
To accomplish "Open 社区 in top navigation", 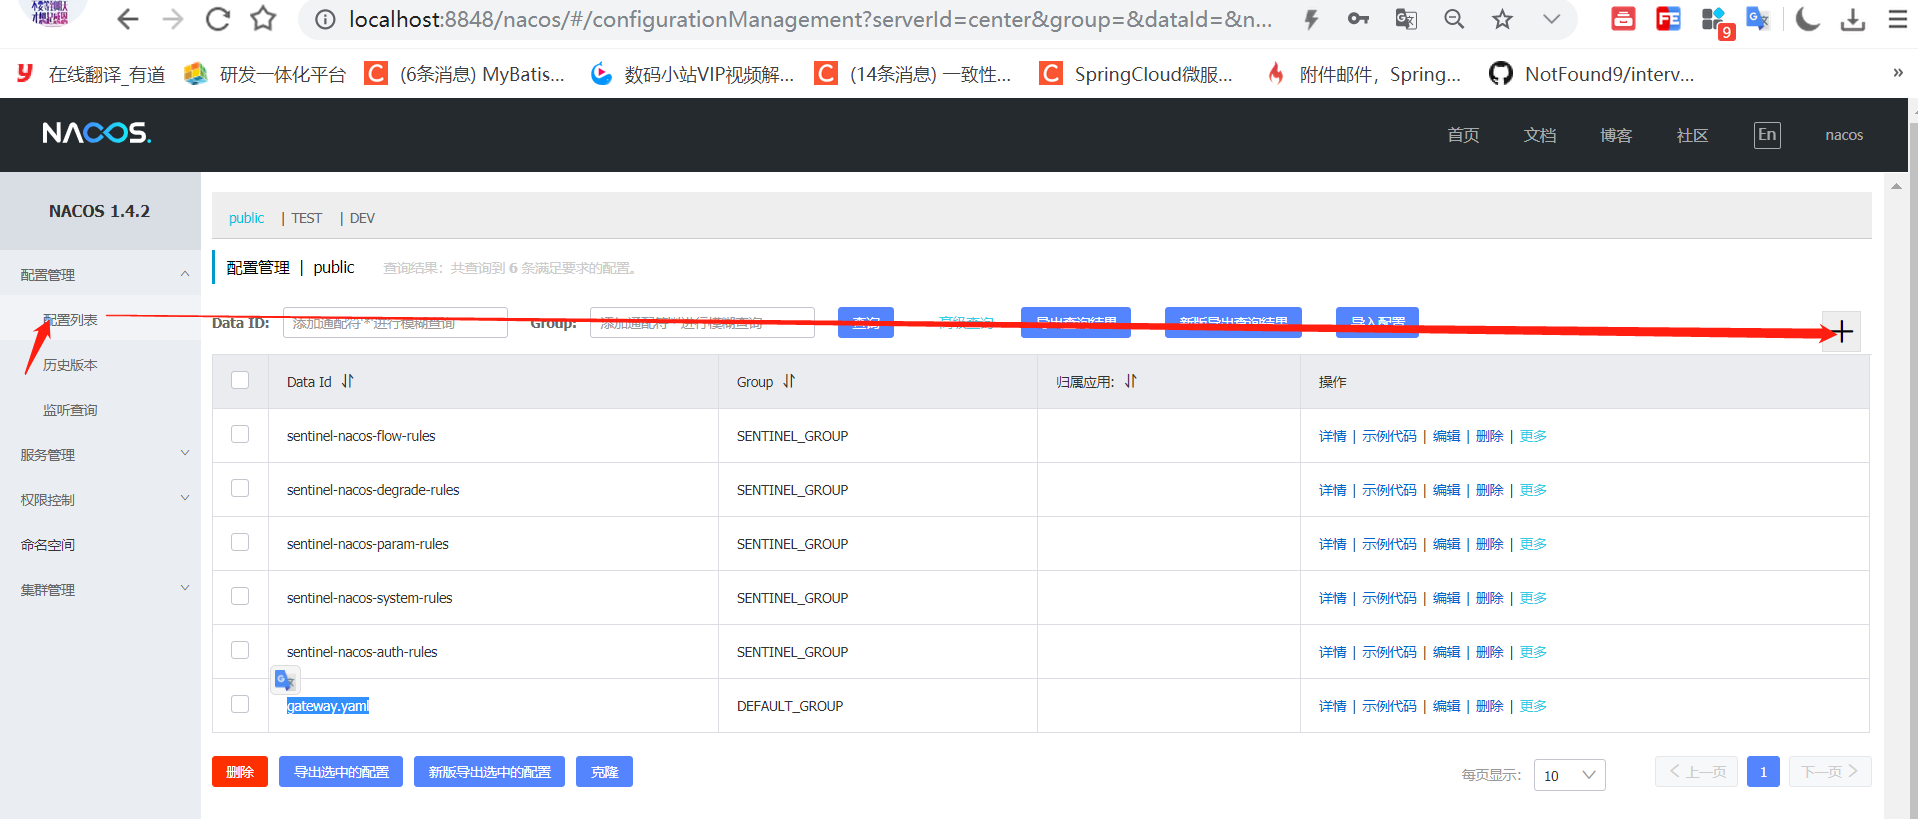I will [1692, 135].
